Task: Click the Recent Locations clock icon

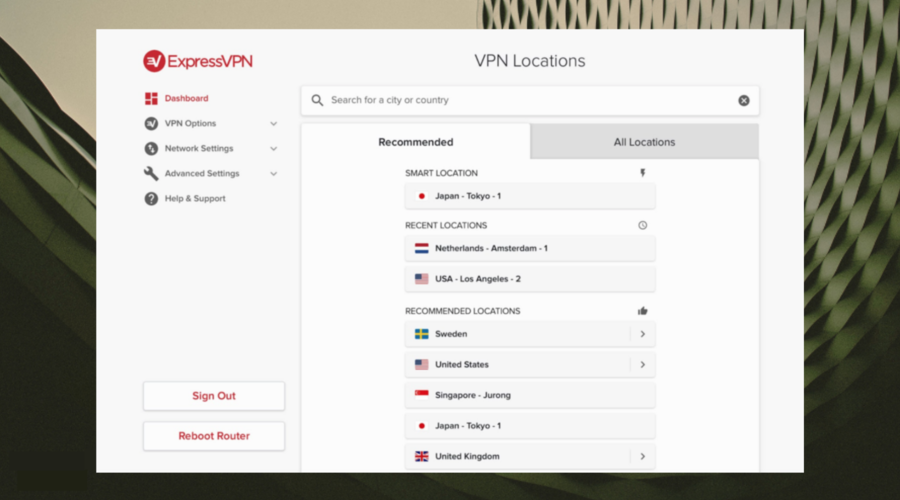Action: pyautogui.click(x=642, y=226)
